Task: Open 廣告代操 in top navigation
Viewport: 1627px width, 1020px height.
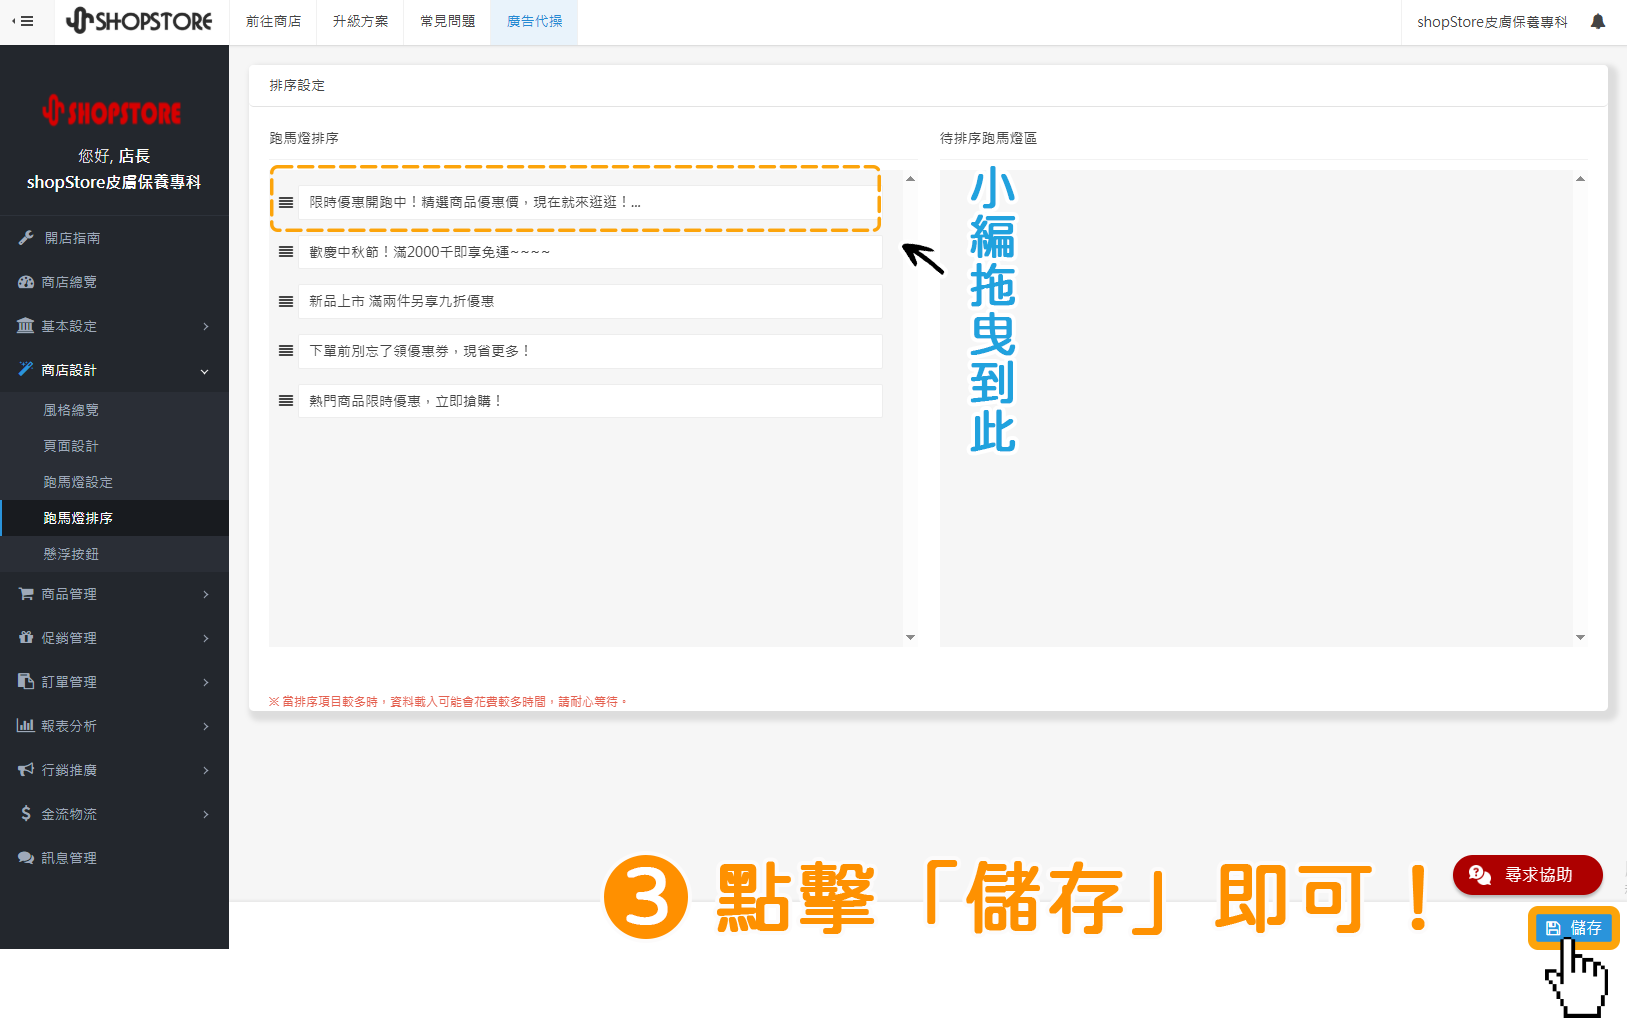Action: click(534, 21)
